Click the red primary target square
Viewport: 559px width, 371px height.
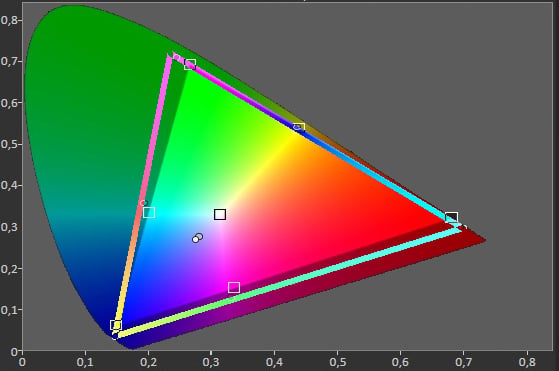(451, 217)
